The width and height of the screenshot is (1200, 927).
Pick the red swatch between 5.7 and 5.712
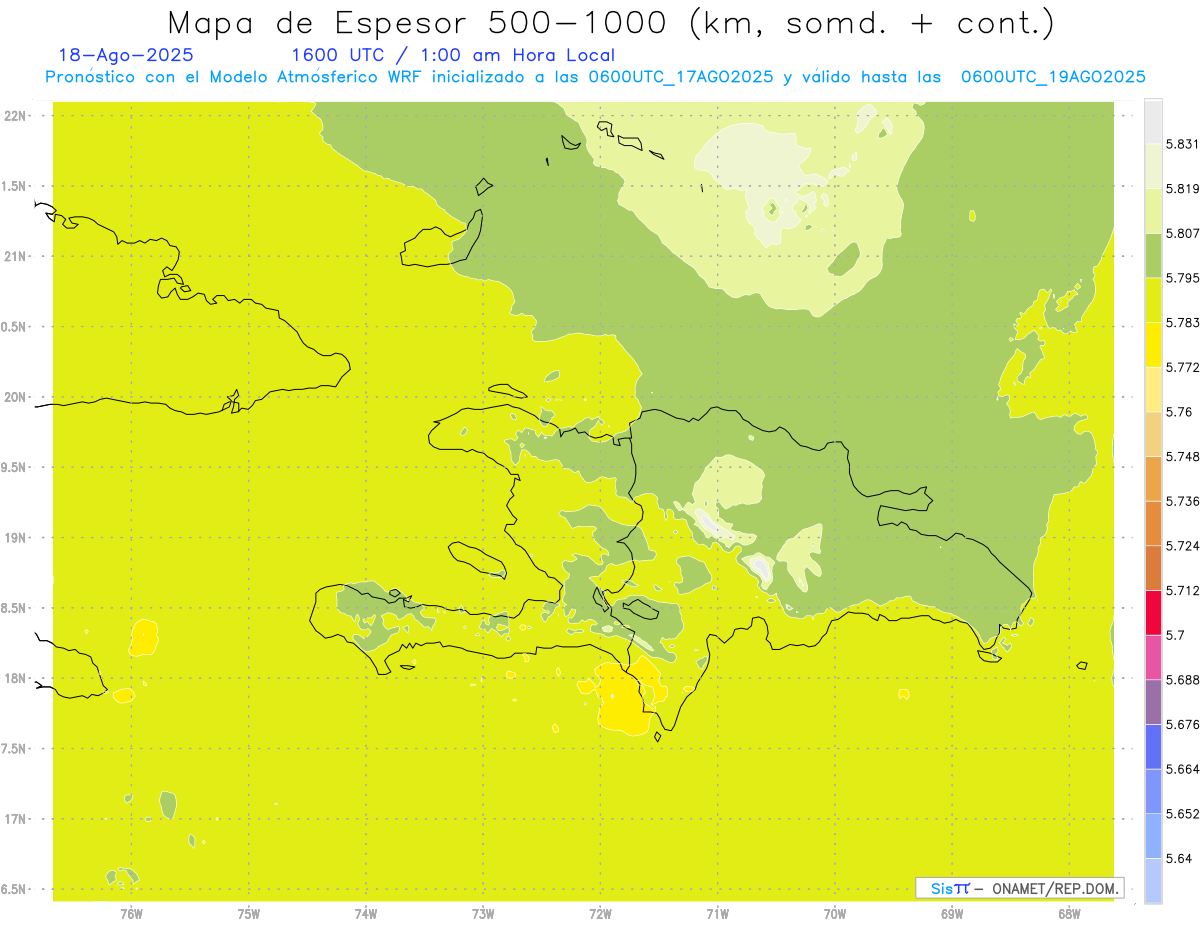pos(1153,613)
